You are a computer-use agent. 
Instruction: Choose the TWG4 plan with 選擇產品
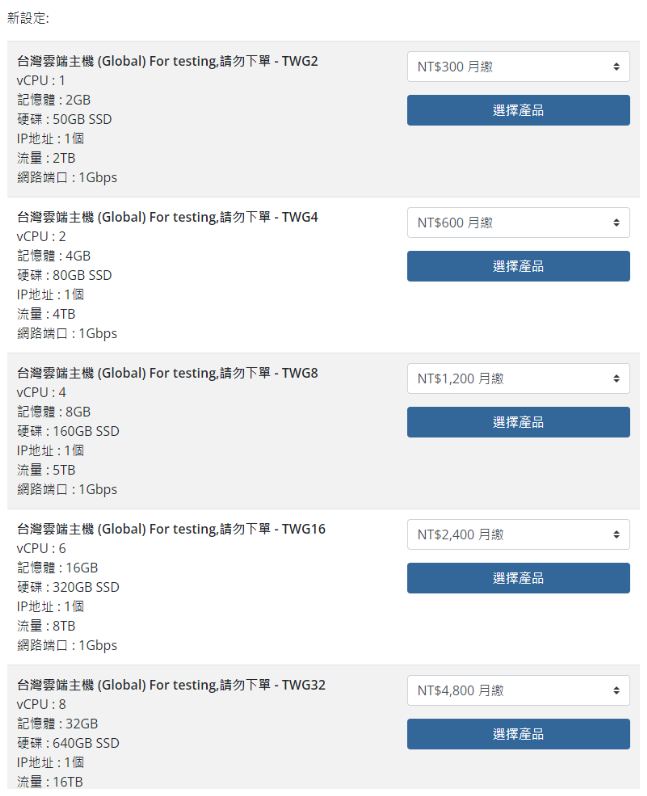pyautogui.click(x=518, y=266)
